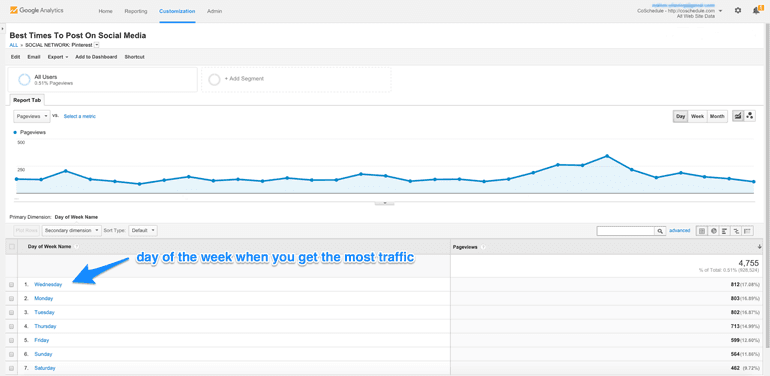
Task: Switch to the pivot view icon
Action: pos(748,231)
